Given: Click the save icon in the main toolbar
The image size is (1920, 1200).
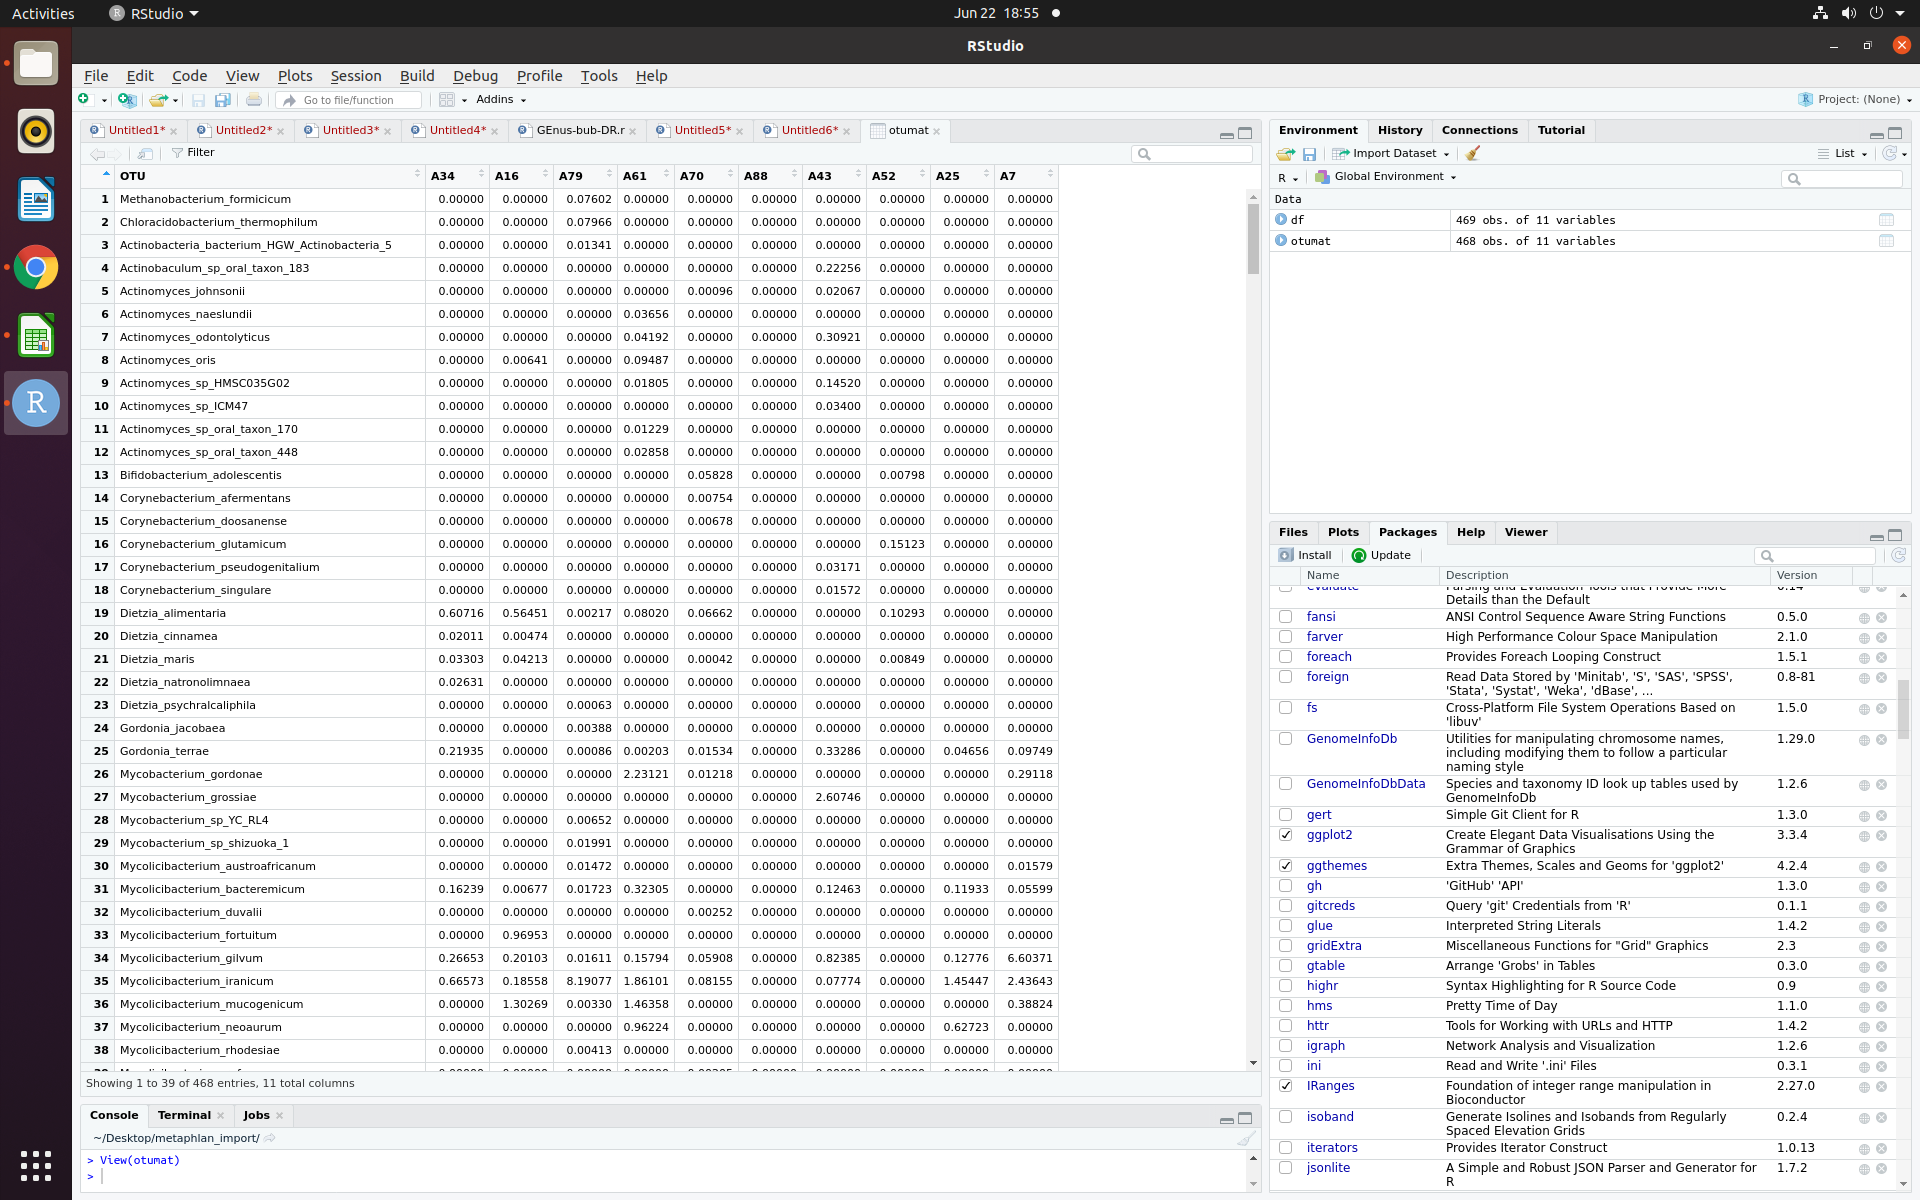Looking at the screenshot, I should click(199, 99).
